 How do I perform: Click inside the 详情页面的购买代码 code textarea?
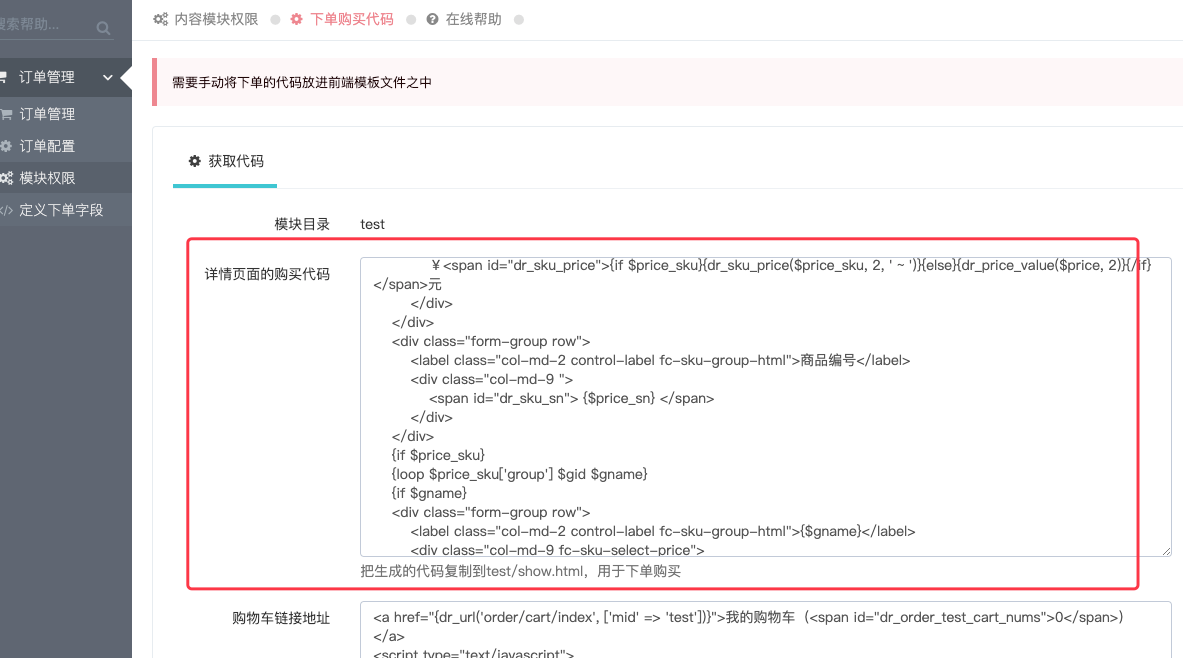[766, 407]
